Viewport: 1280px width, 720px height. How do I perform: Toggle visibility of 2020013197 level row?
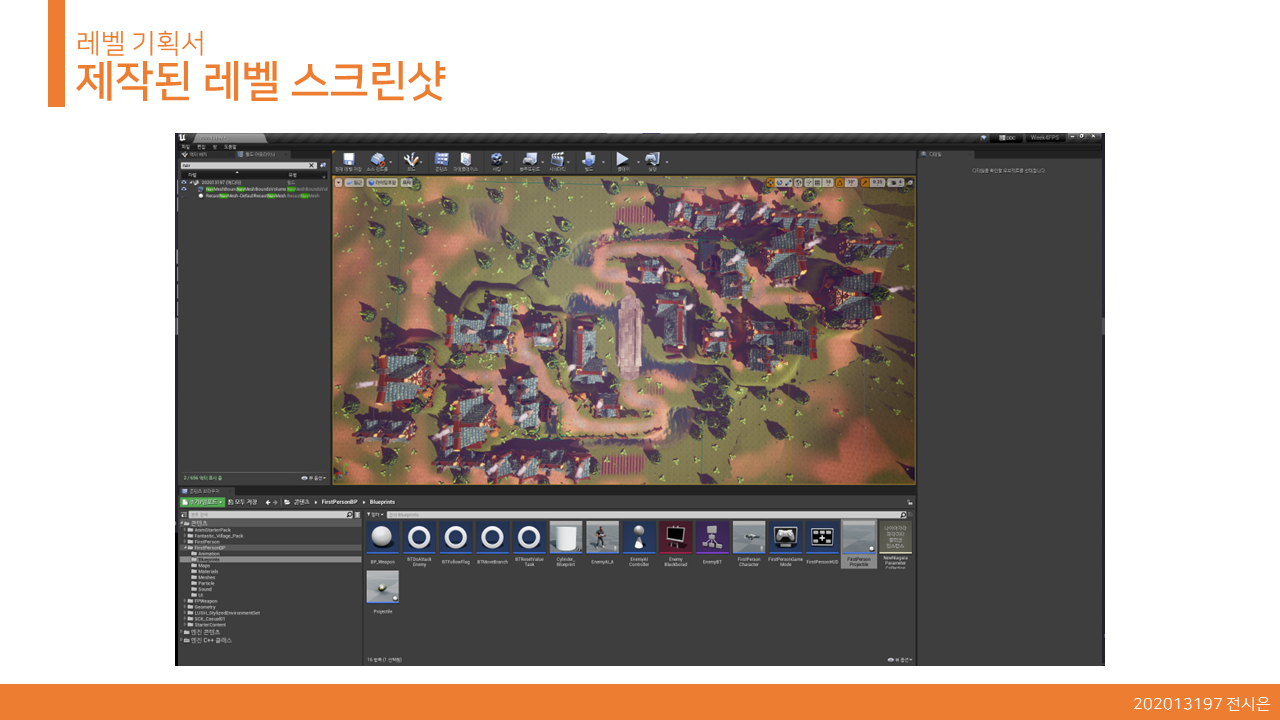pyautogui.click(x=184, y=182)
